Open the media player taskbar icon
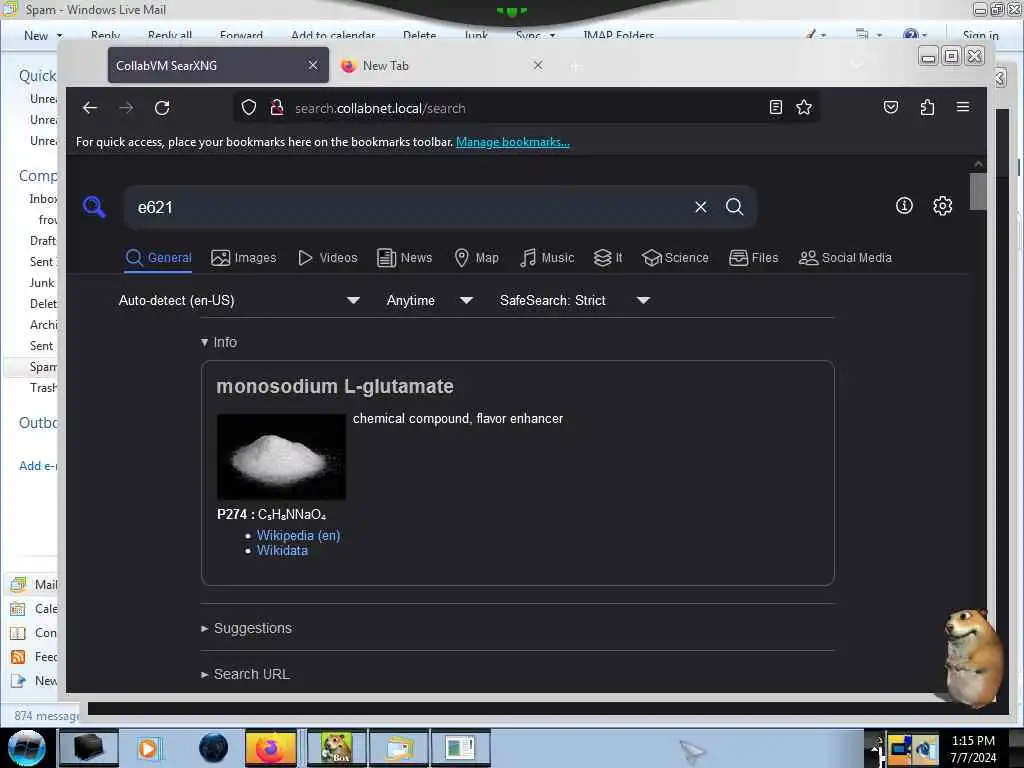The width and height of the screenshot is (1024, 768). pyautogui.click(x=148, y=748)
